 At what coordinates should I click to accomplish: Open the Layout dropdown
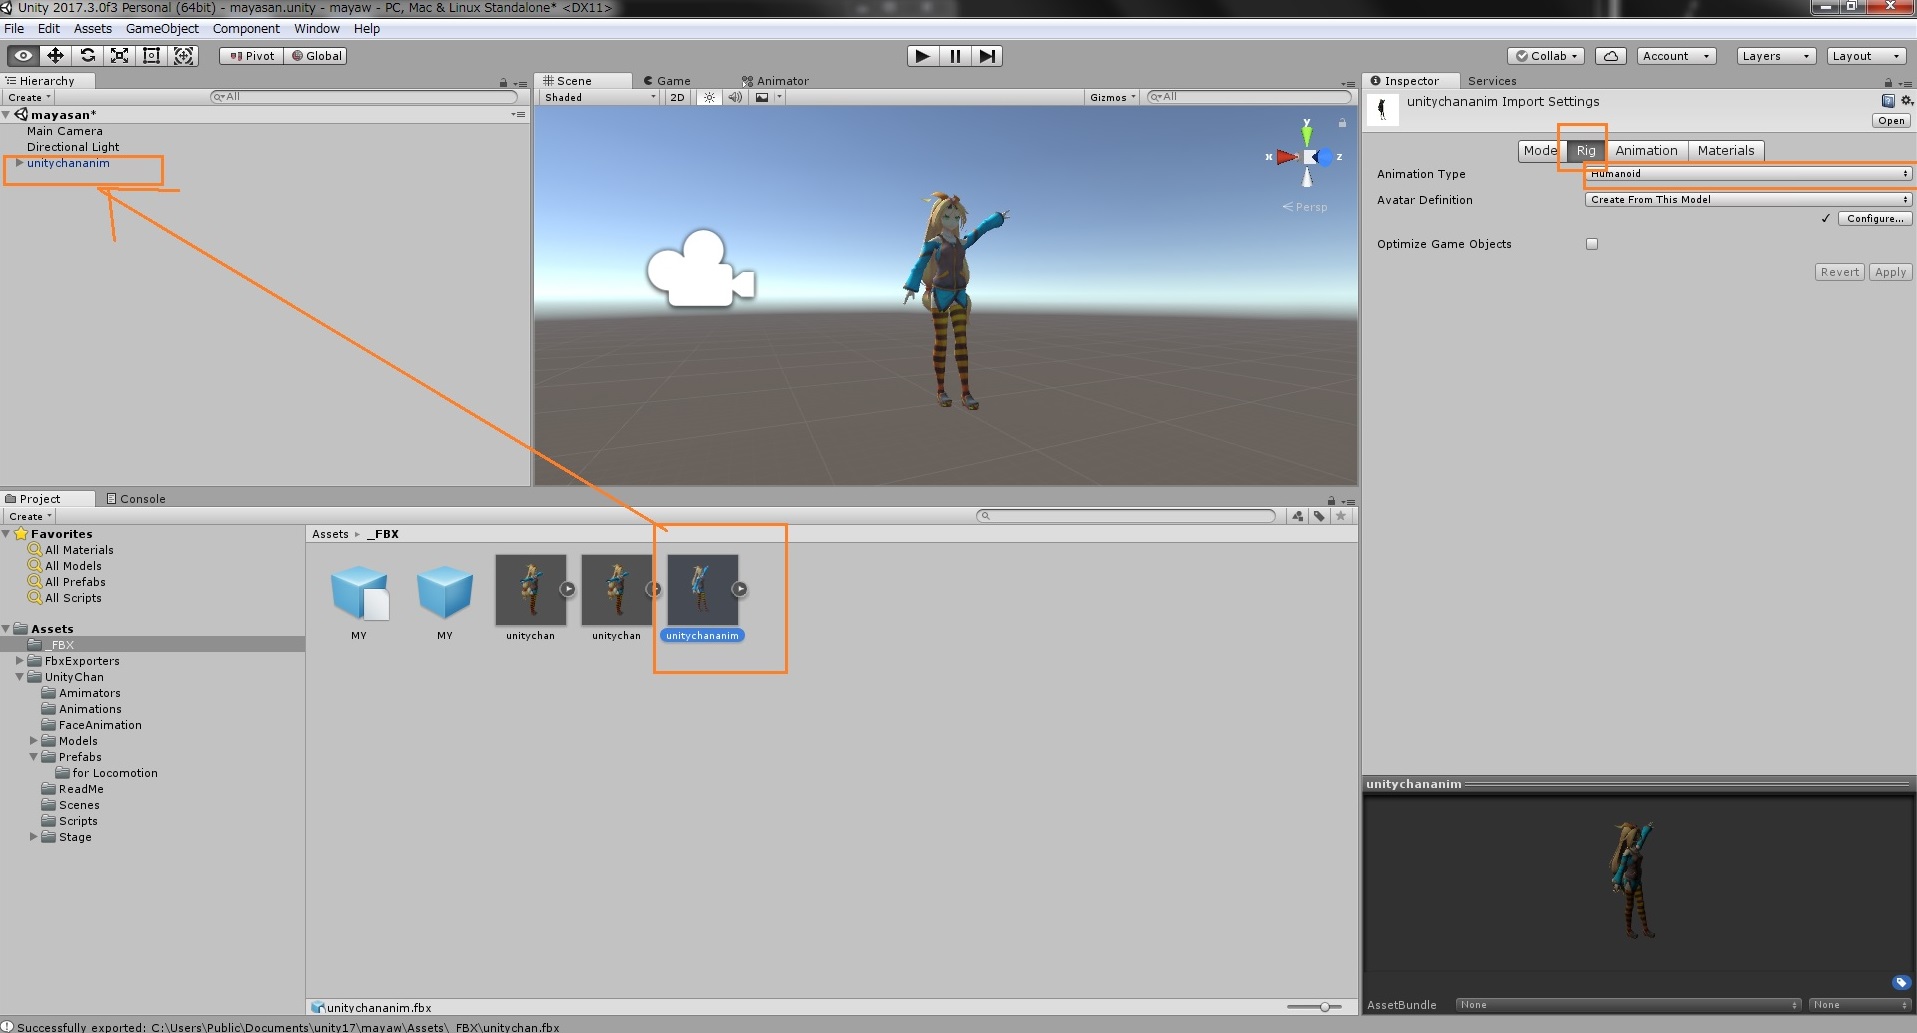[1866, 56]
